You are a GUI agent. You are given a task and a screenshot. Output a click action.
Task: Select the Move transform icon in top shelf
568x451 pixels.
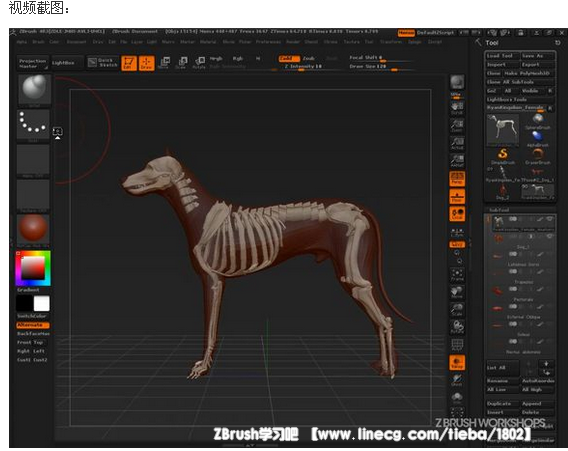click(164, 63)
